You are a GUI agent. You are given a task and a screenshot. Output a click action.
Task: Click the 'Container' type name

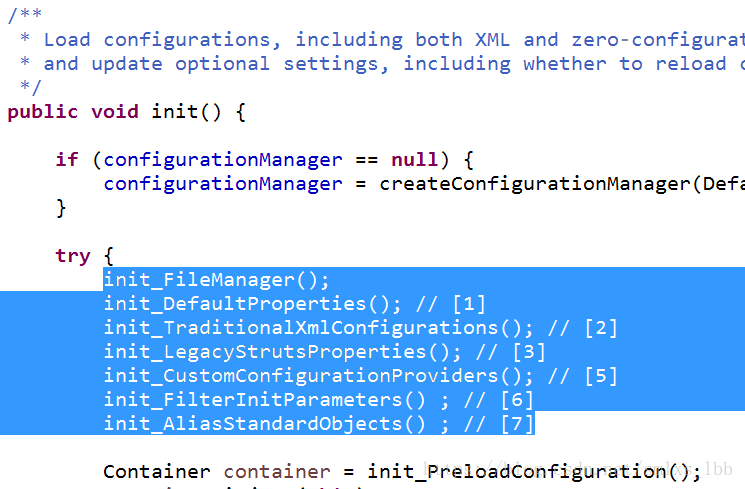click(157, 472)
